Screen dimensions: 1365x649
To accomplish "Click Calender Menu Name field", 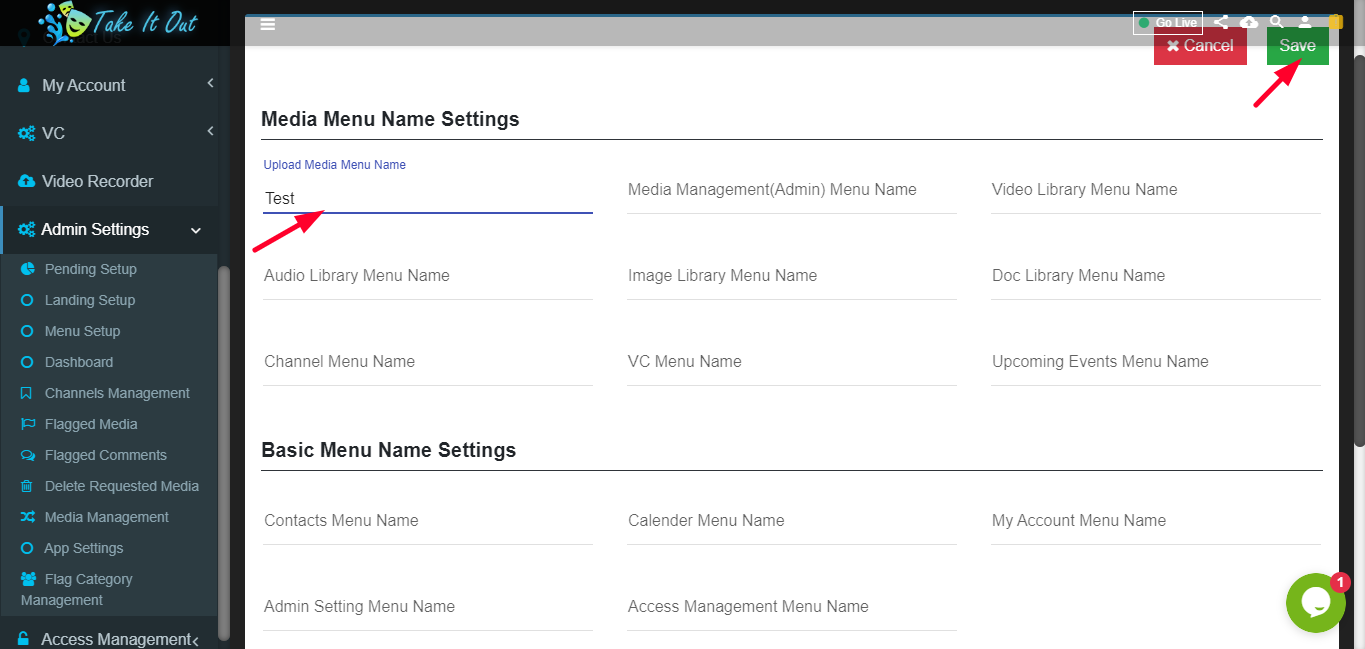I will (x=792, y=521).
